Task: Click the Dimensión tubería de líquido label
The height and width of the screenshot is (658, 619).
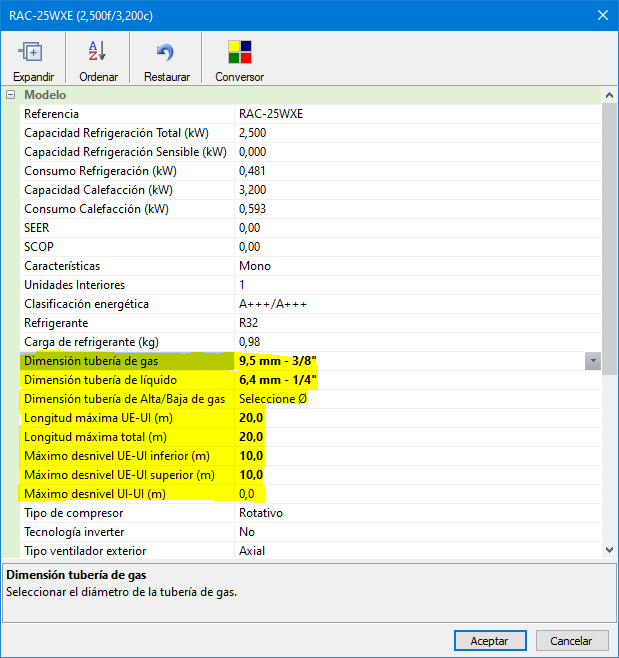Action: (100, 380)
